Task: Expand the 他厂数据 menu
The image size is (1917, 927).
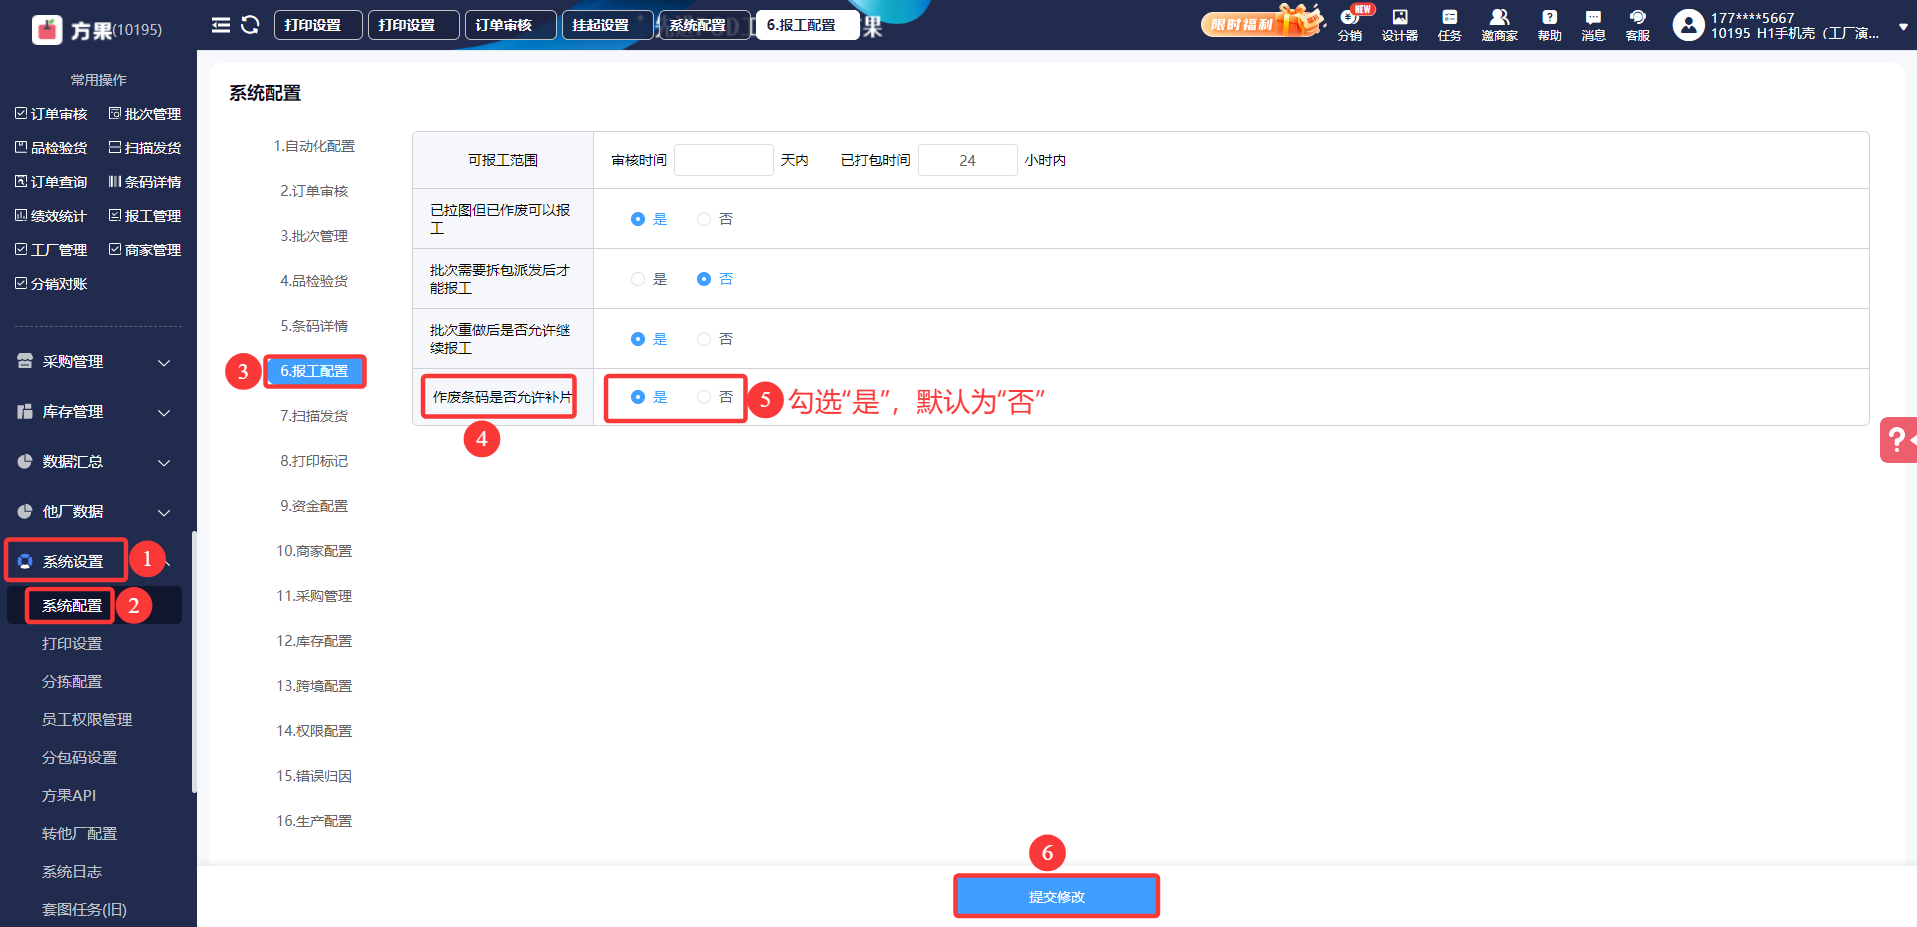Action: [98, 512]
